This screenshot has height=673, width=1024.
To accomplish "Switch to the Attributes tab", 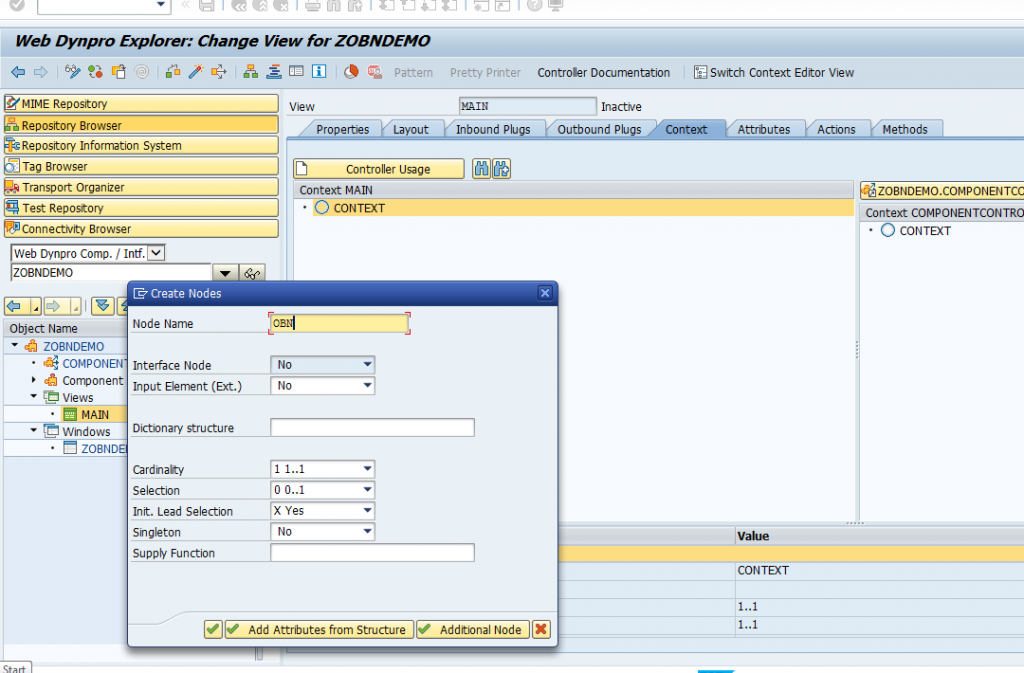I will tap(763, 129).
